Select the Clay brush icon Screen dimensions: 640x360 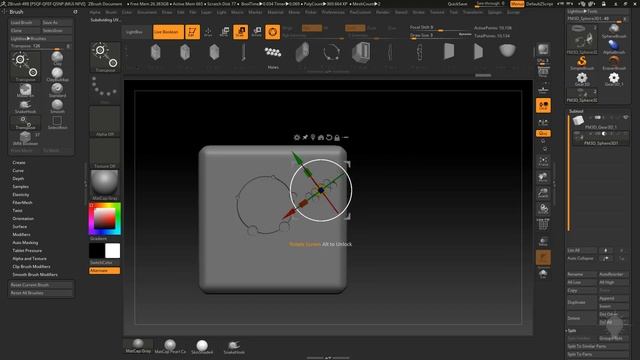57,58
